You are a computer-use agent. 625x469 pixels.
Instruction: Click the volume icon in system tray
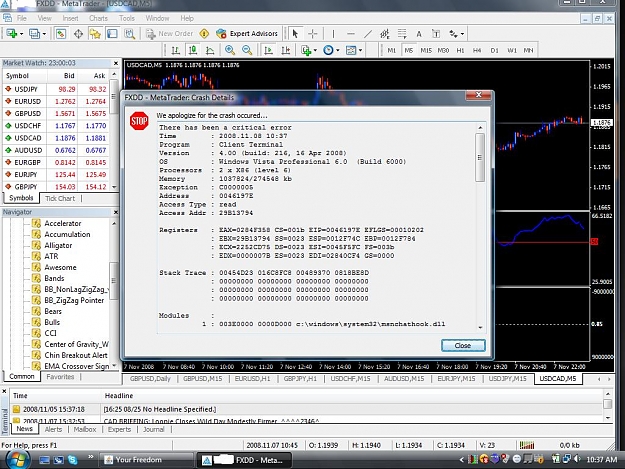(577, 459)
